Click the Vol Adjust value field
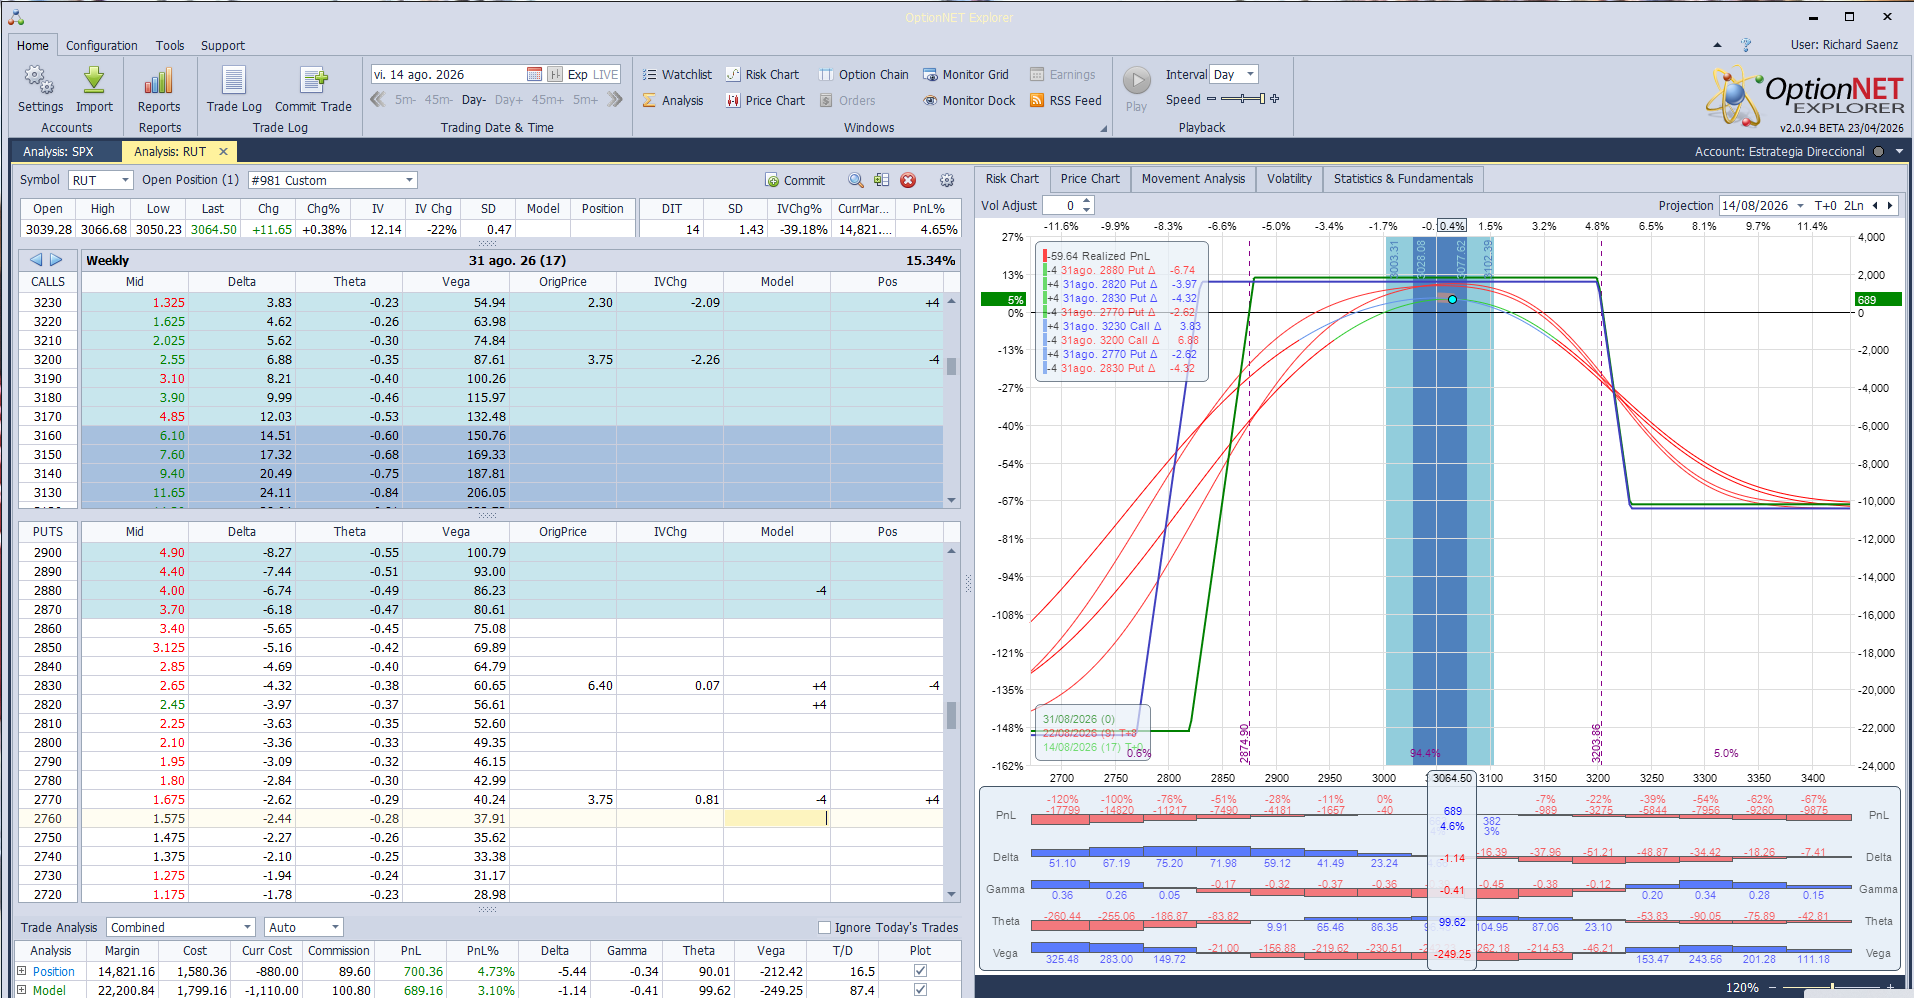This screenshot has width=1914, height=998. pos(1061,205)
